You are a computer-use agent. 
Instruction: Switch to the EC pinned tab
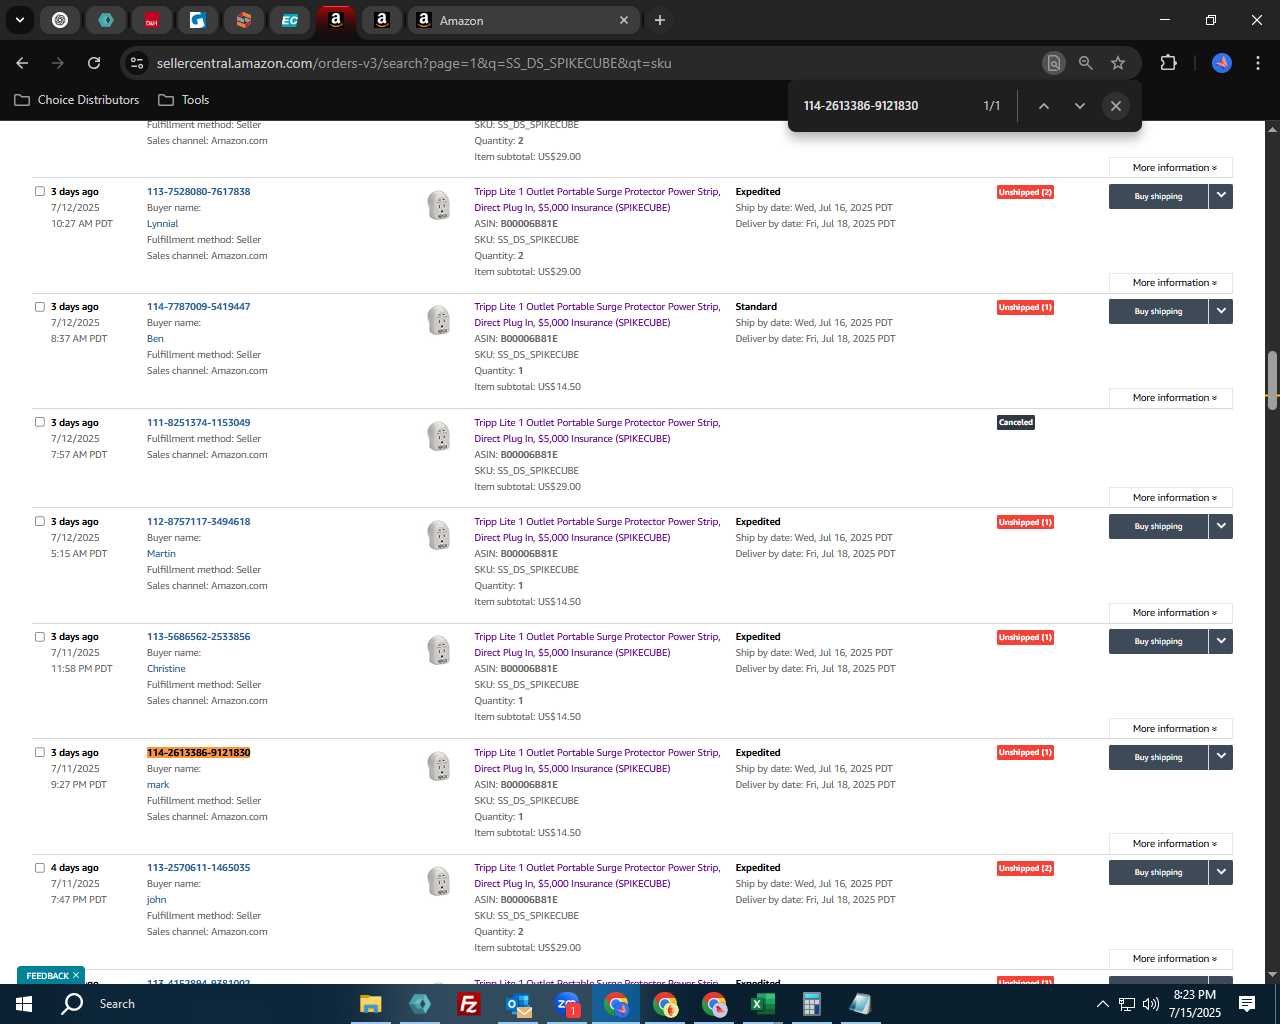pyautogui.click(x=290, y=20)
